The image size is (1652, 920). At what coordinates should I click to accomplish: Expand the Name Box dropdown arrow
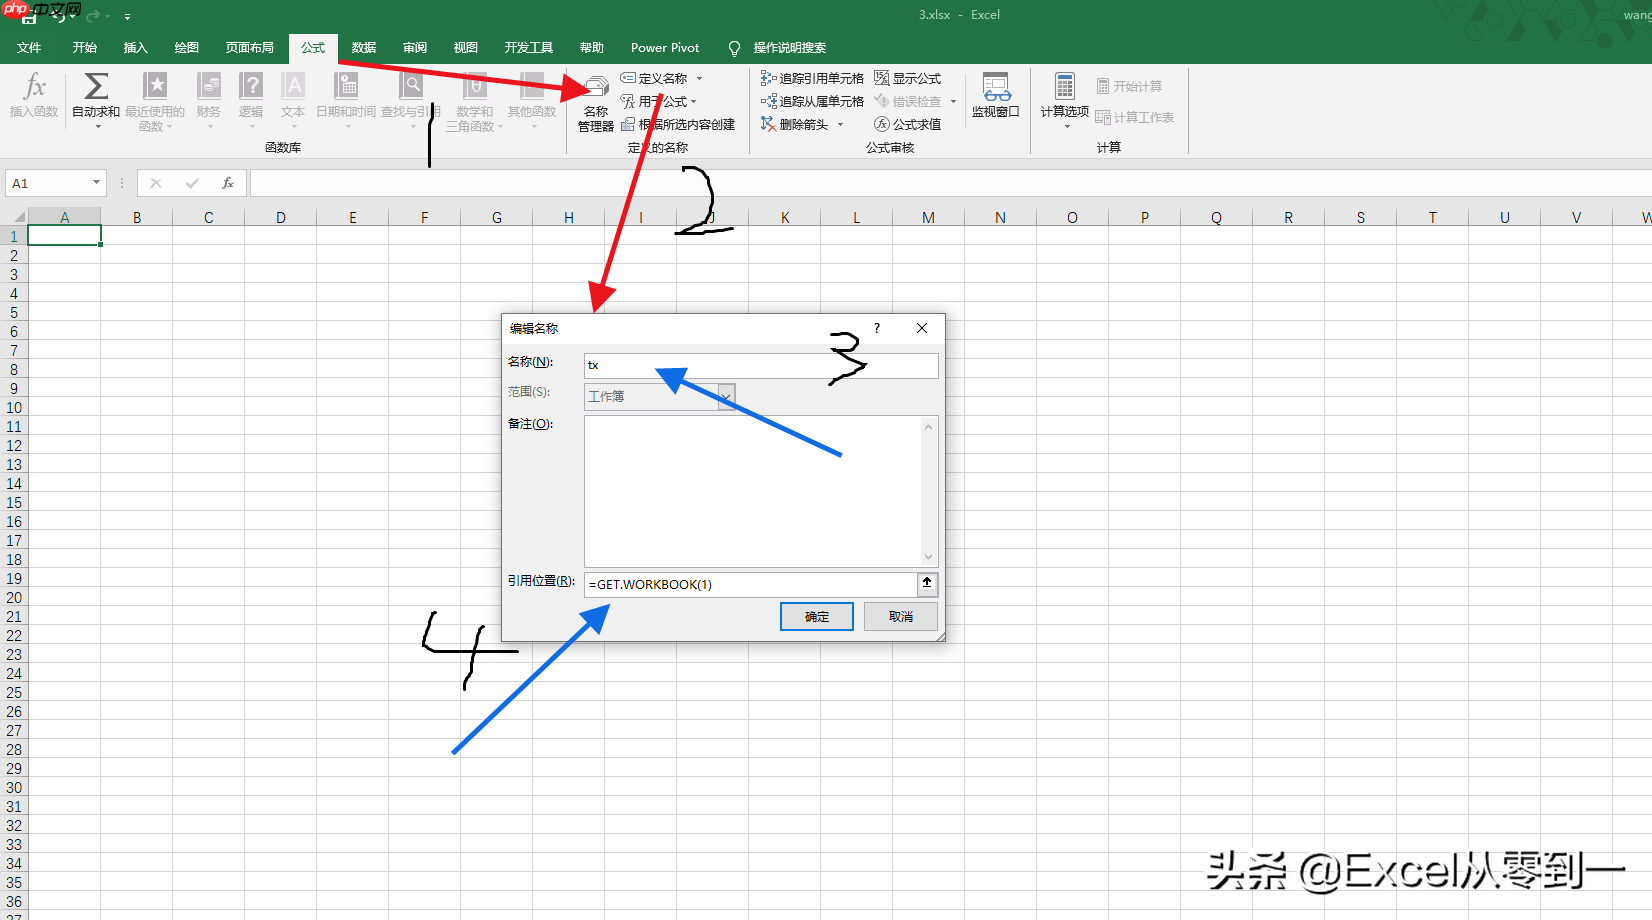coord(96,183)
